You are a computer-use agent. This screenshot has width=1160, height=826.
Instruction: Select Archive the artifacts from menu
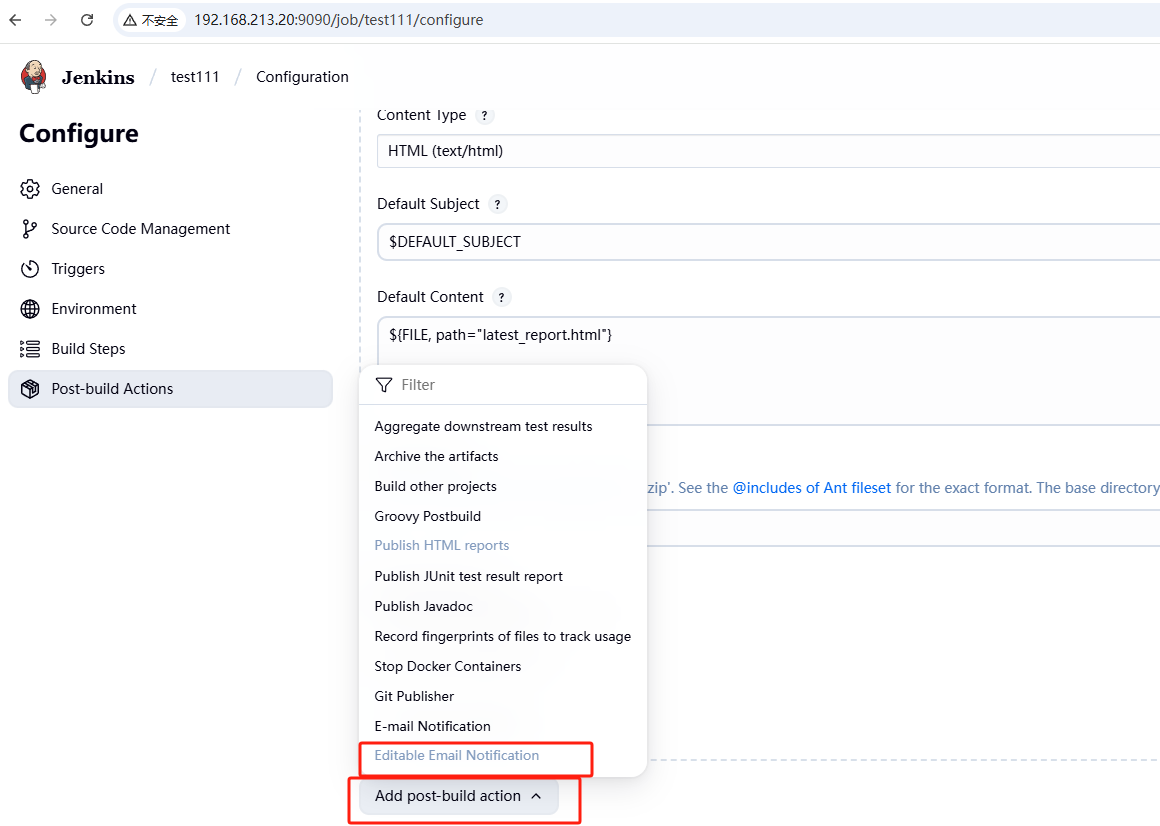pyautogui.click(x=436, y=456)
